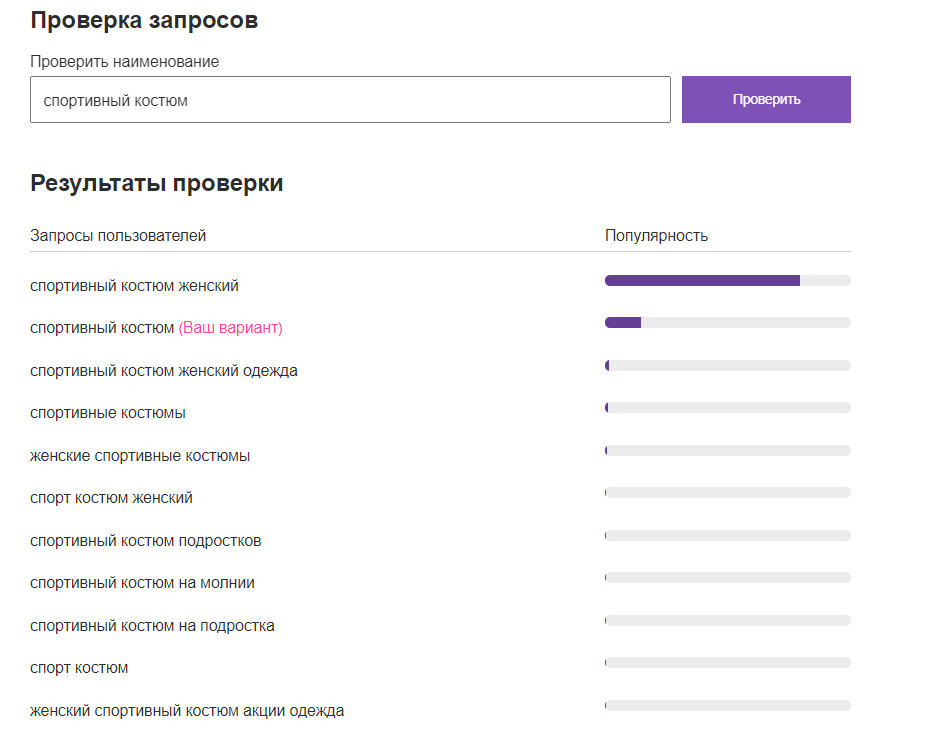
Task: Click the 'Результаты проверки' heading
Action: (156, 183)
